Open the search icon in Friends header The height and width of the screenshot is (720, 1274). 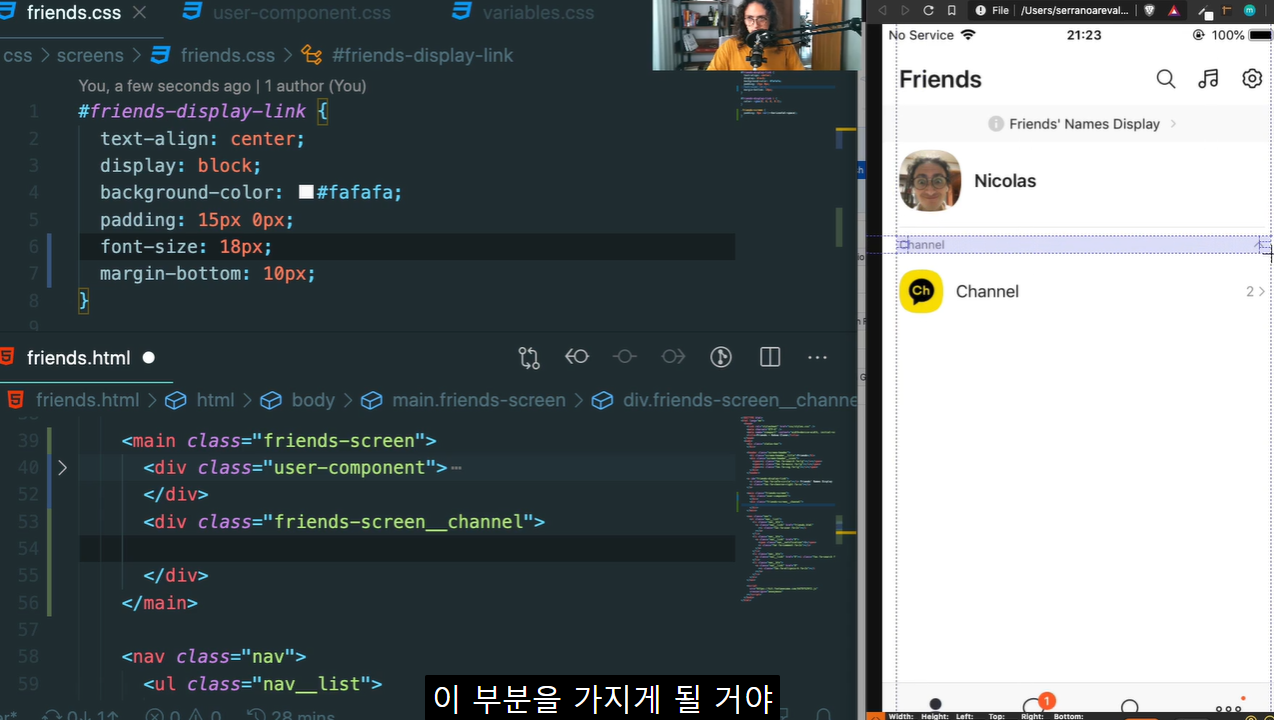coord(1166,79)
